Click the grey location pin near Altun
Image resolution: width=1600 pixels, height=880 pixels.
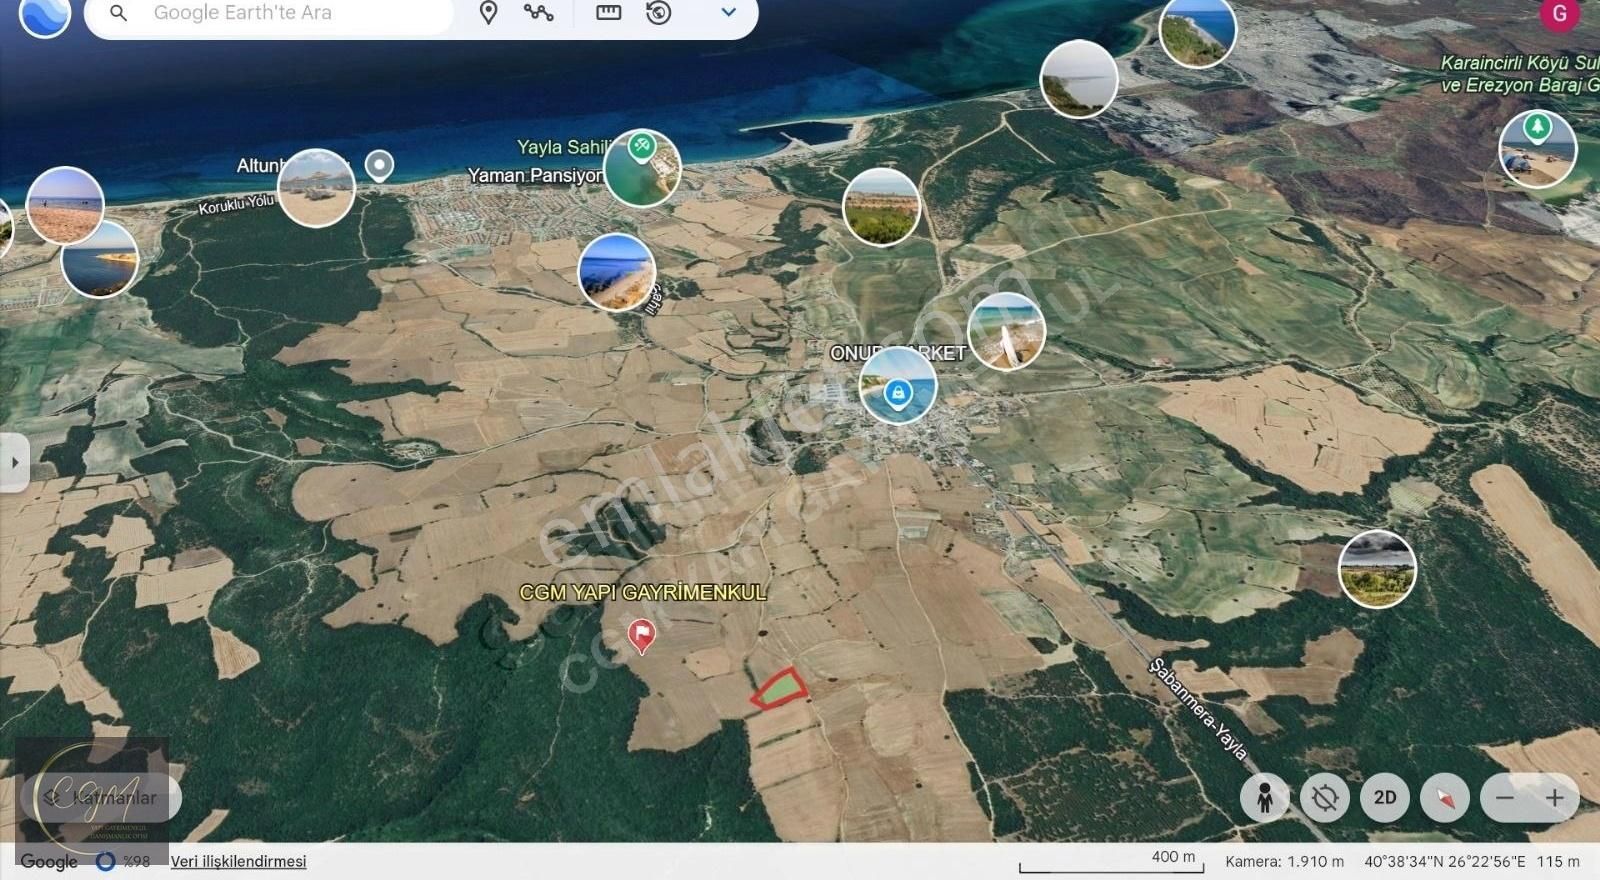click(x=379, y=165)
